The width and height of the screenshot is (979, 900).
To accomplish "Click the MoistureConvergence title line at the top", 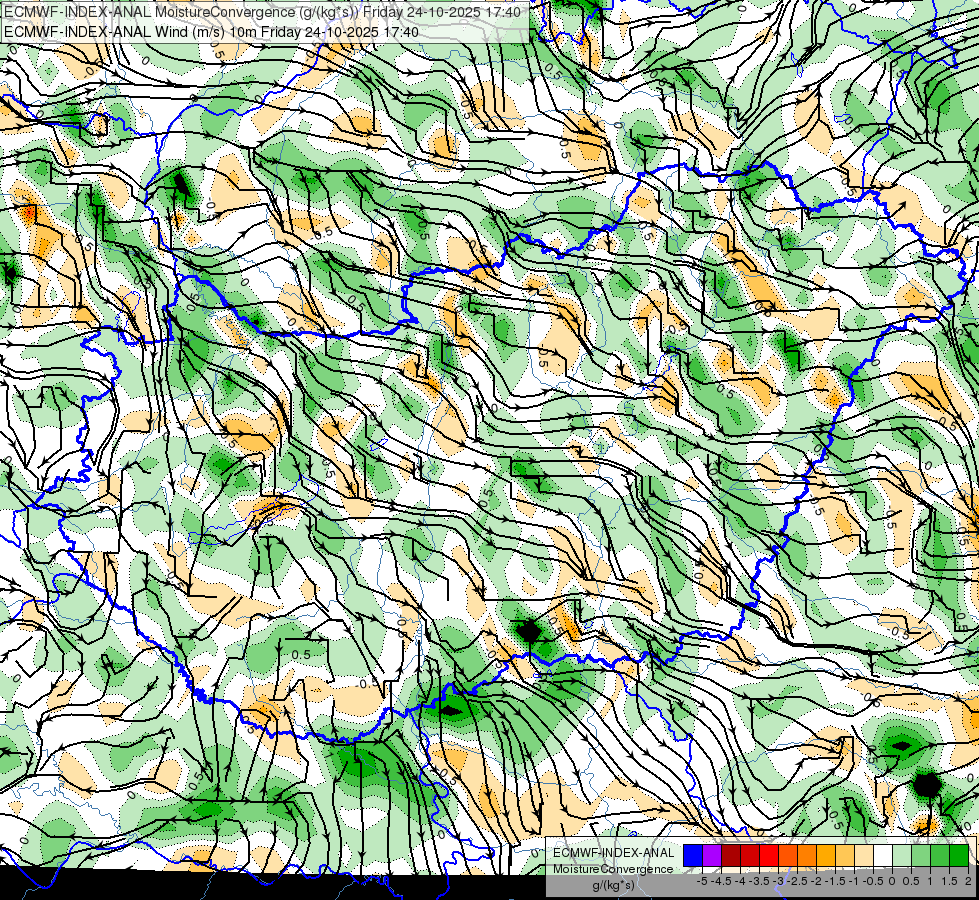I will click(263, 12).
